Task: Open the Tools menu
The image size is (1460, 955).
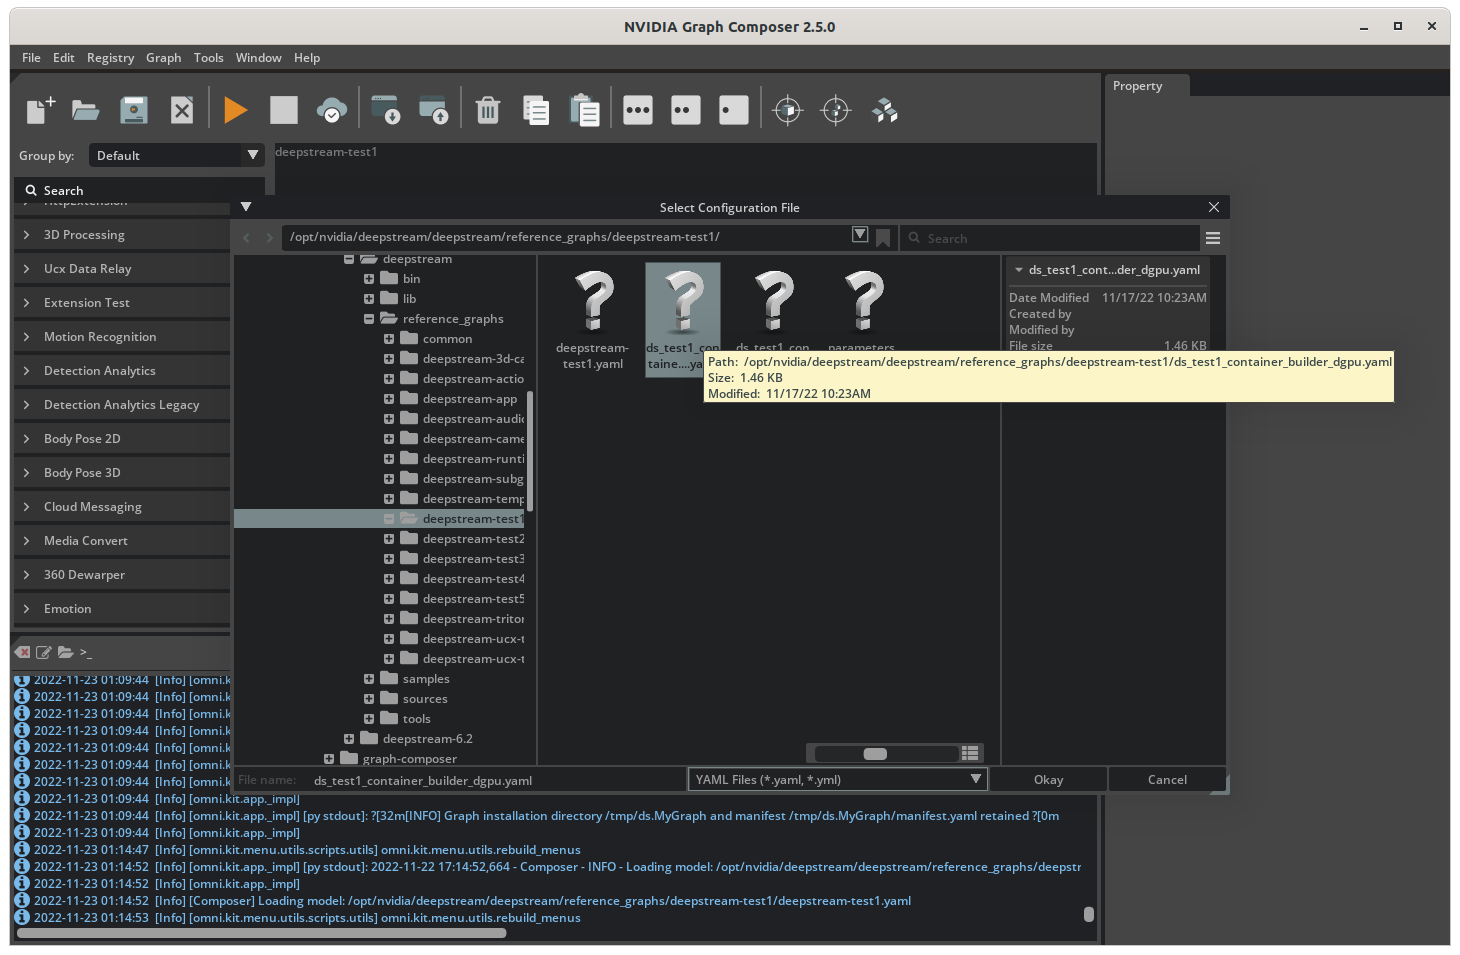Action: tap(208, 58)
